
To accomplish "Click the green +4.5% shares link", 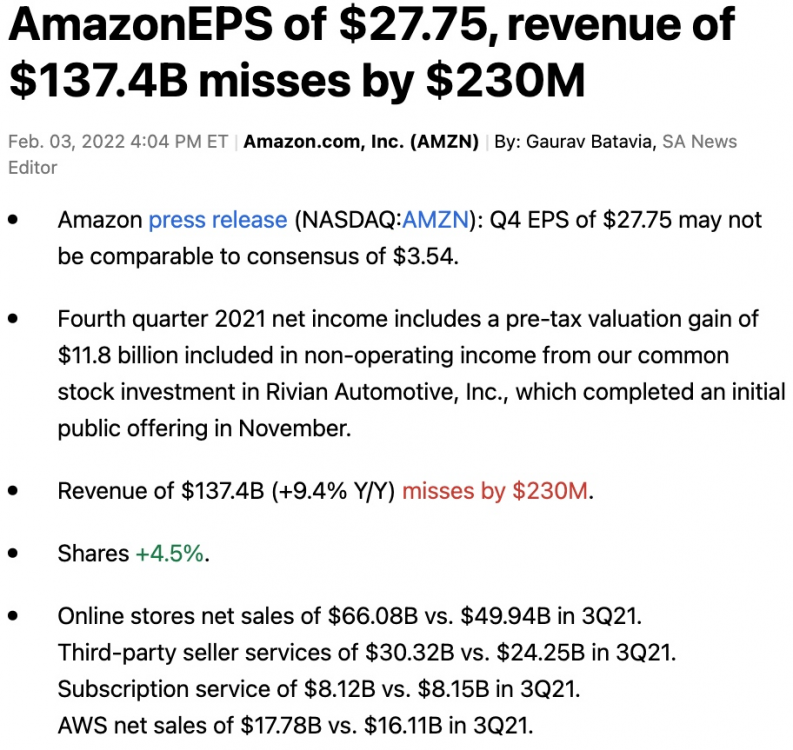I will pos(170,553).
